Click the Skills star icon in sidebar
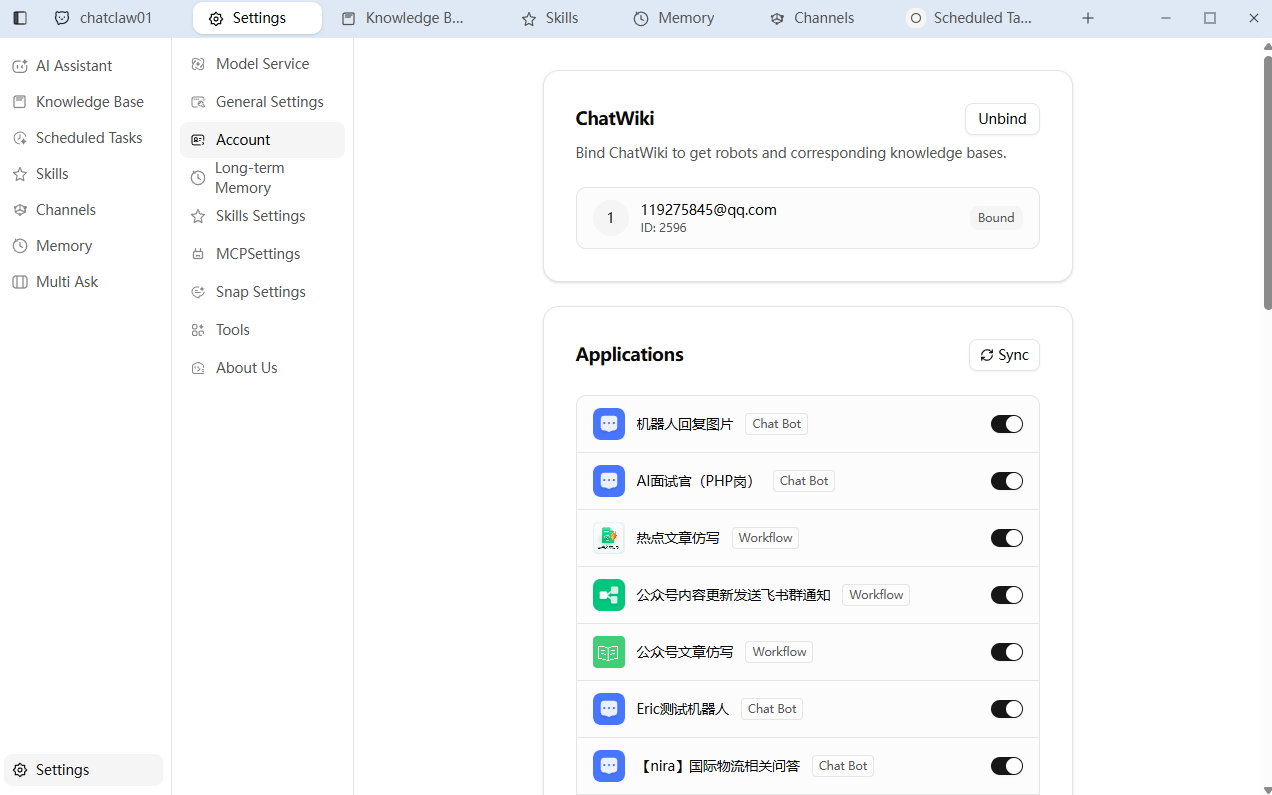 click(20, 174)
